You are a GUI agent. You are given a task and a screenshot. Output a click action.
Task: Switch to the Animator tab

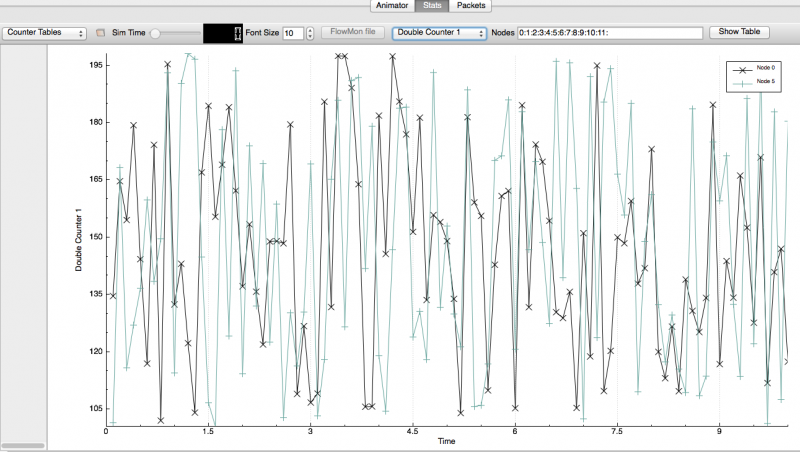pyautogui.click(x=392, y=6)
